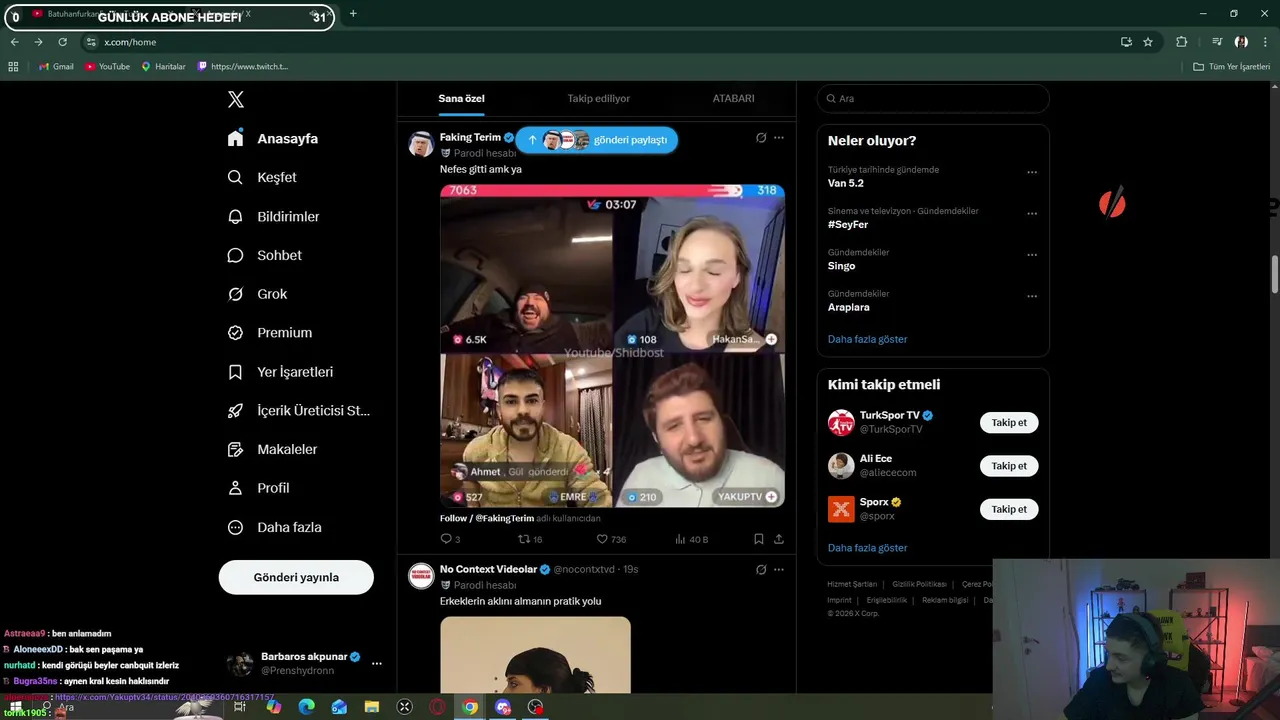The image size is (1280, 720).
Task: Open Microsoft Edge from taskbar
Action: click(306, 707)
